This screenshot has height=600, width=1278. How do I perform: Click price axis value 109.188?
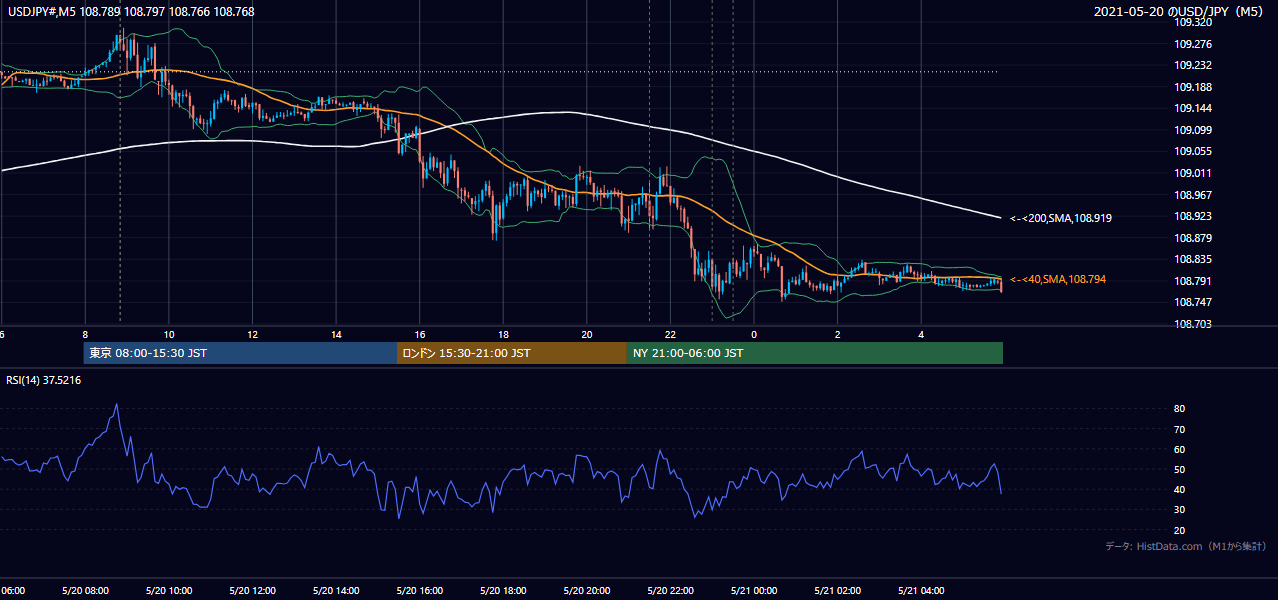(x=1192, y=87)
